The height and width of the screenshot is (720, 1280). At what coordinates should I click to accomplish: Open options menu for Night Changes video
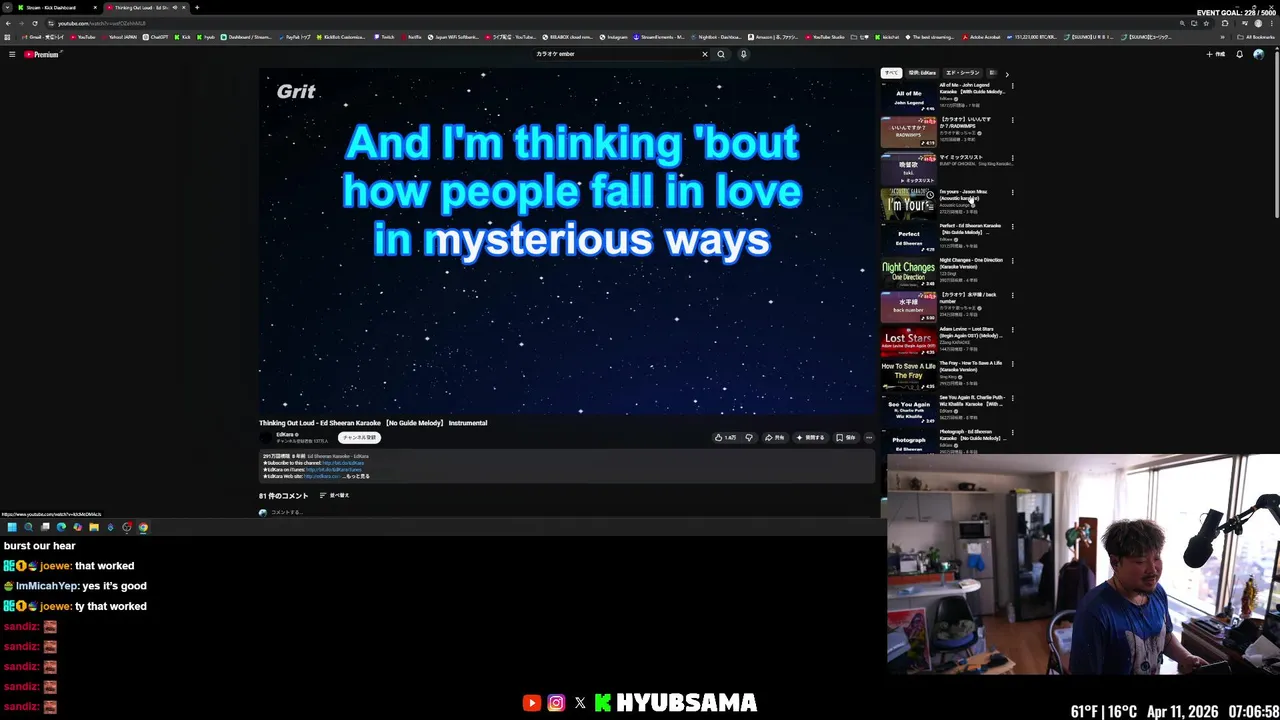(1012, 262)
